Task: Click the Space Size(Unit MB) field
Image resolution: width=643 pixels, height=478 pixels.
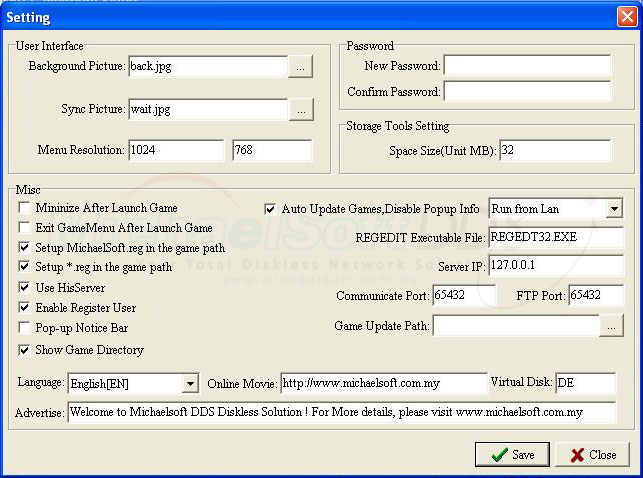Action: tap(555, 150)
